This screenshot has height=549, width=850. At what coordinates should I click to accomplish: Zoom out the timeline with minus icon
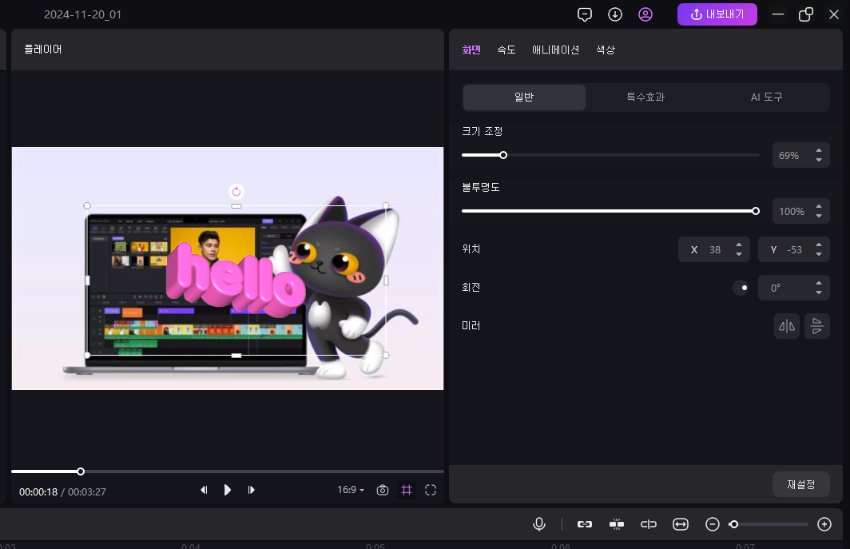tap(712, 524)
